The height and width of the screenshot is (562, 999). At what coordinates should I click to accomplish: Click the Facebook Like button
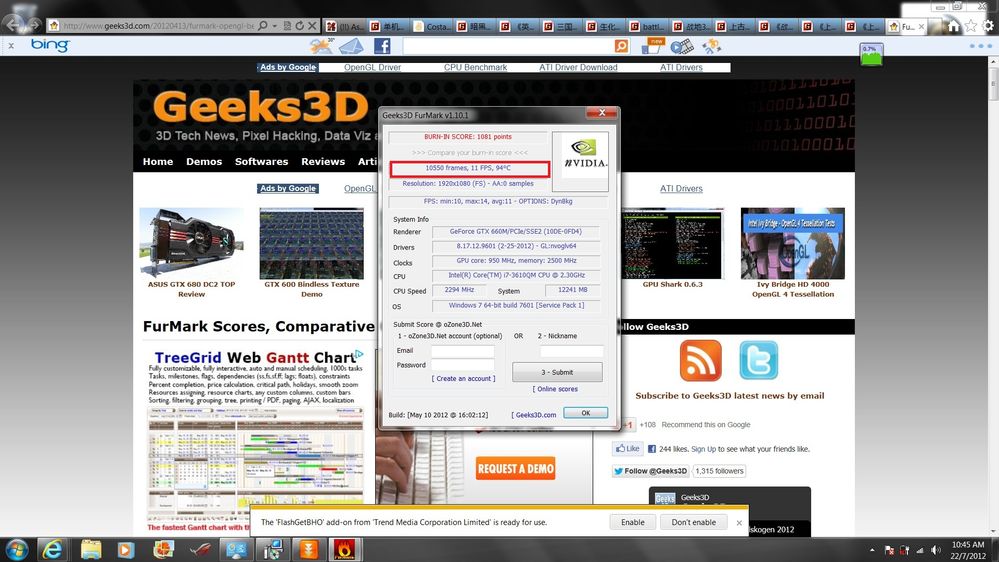pyautogui.click(x=628, y=449)
